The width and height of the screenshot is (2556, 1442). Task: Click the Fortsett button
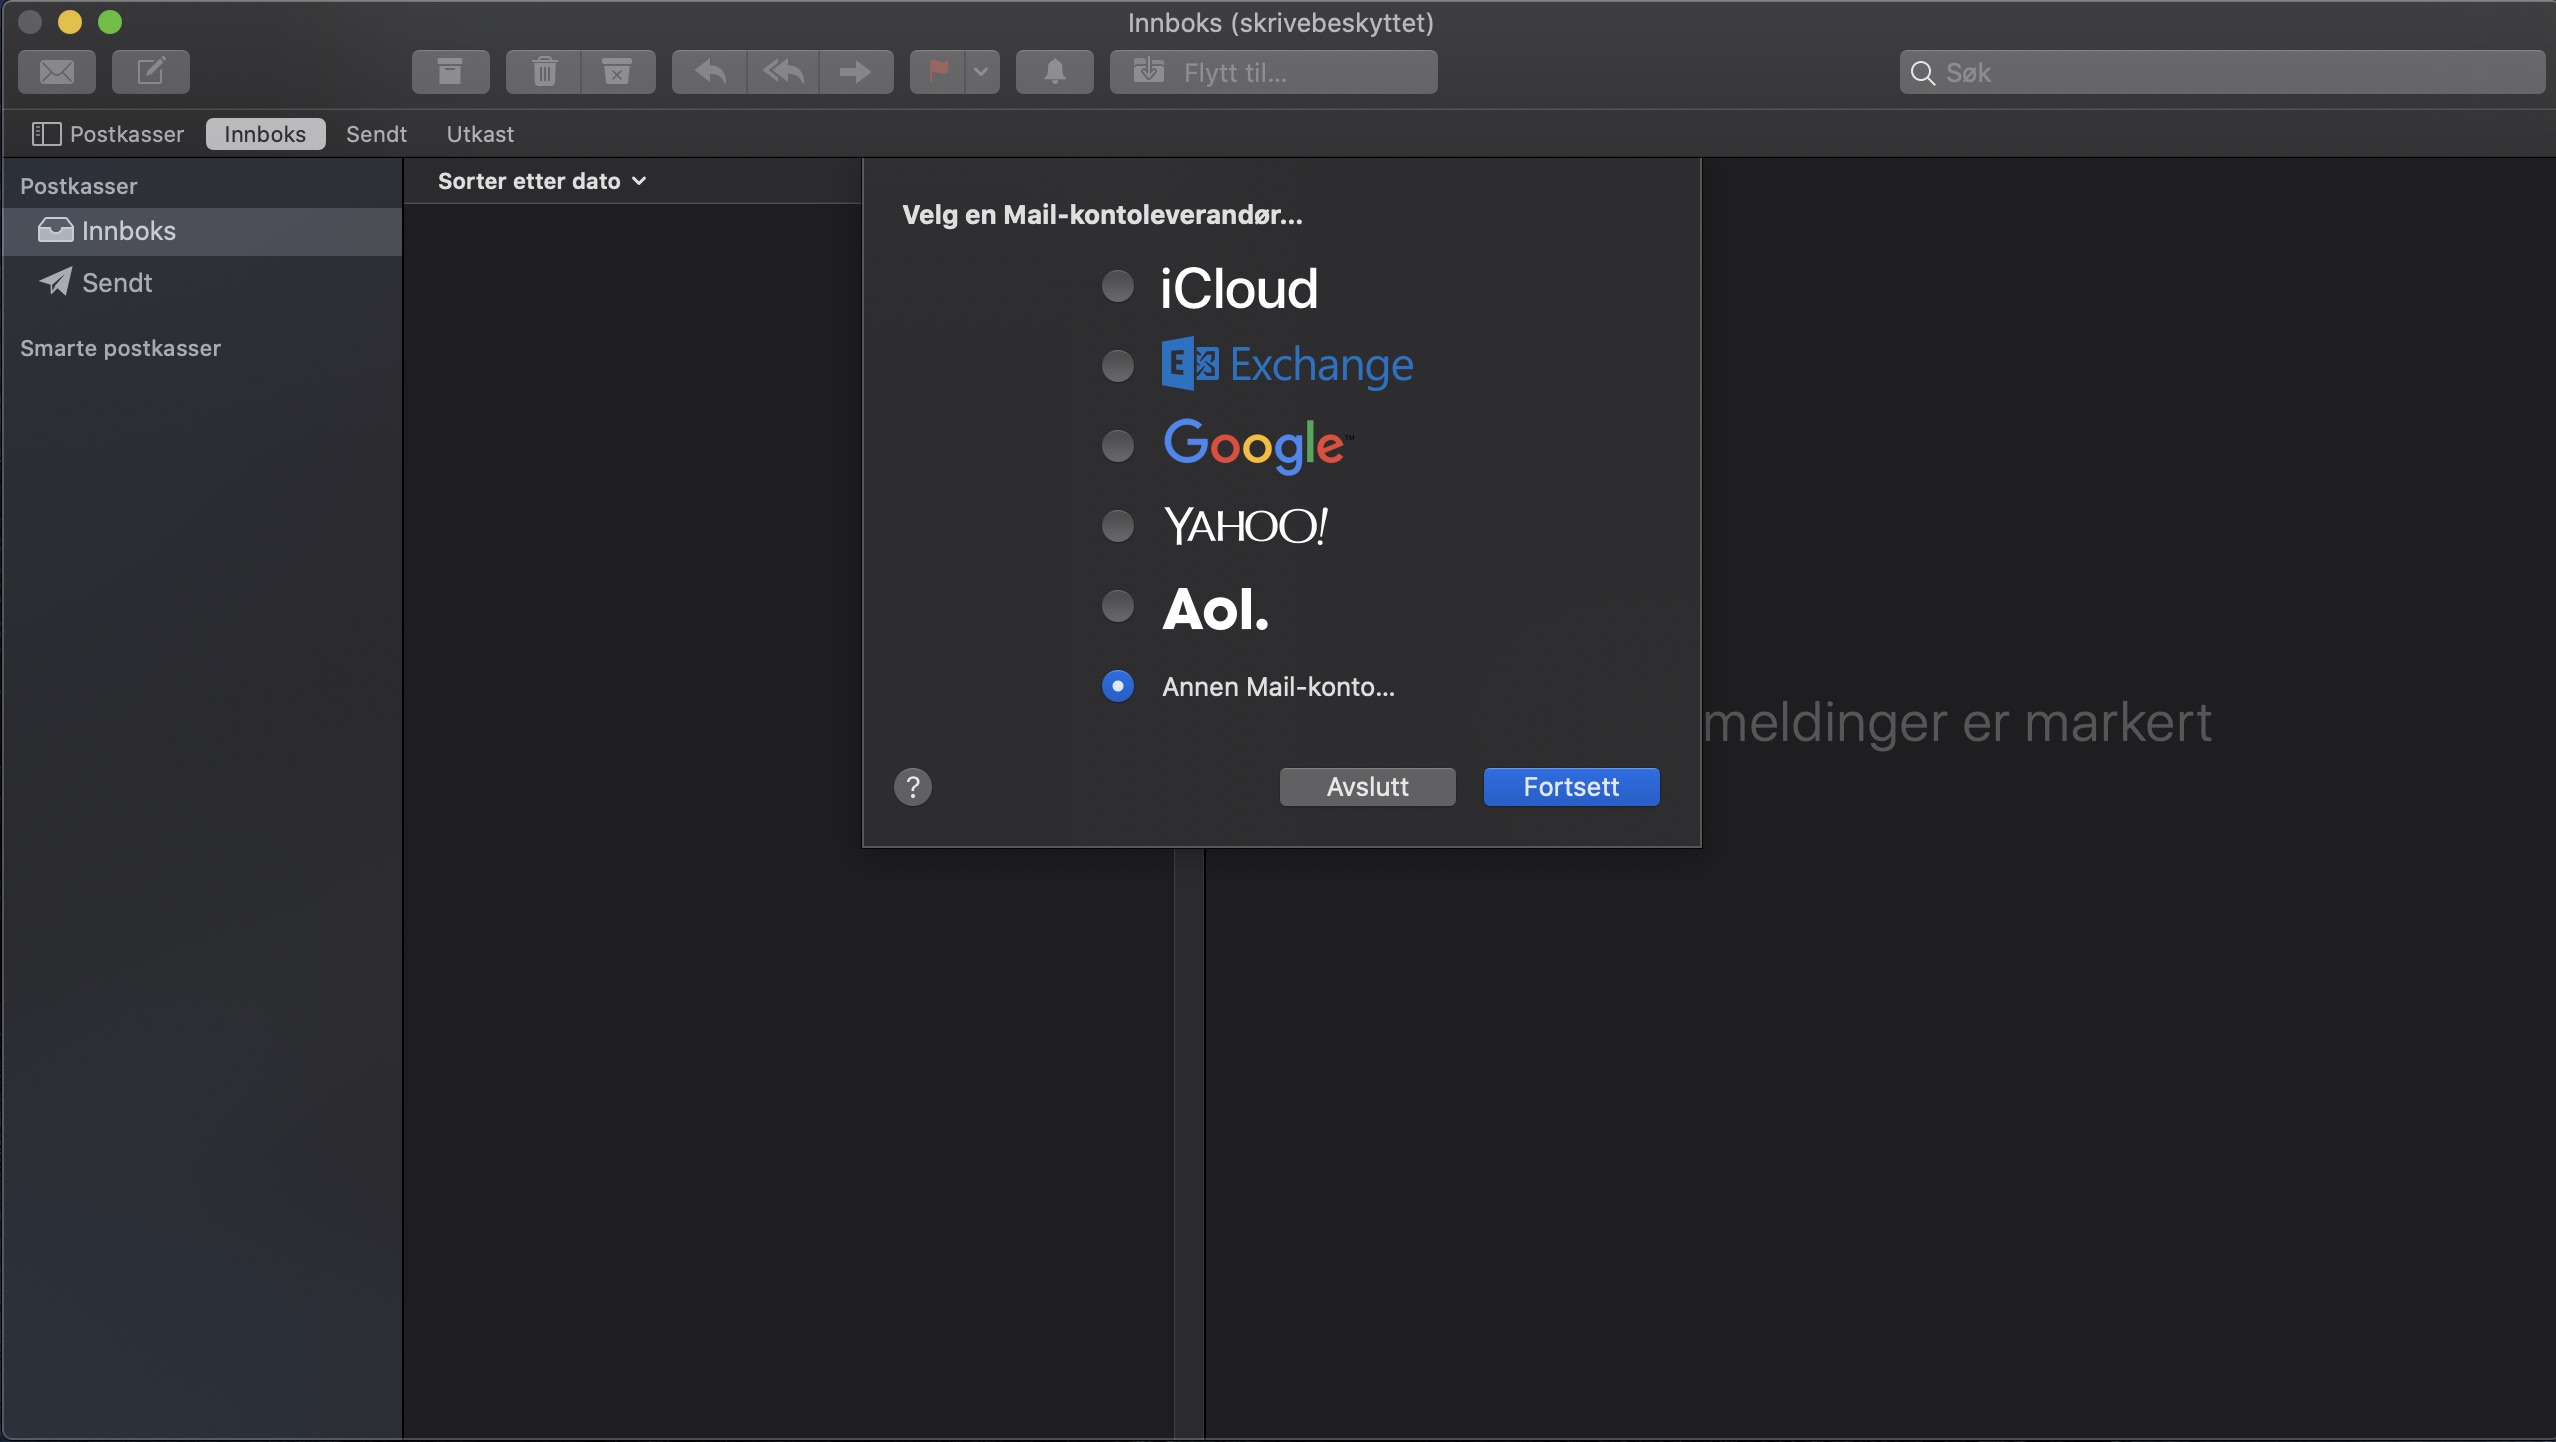pyautogui.click(x=1572, y=787)
